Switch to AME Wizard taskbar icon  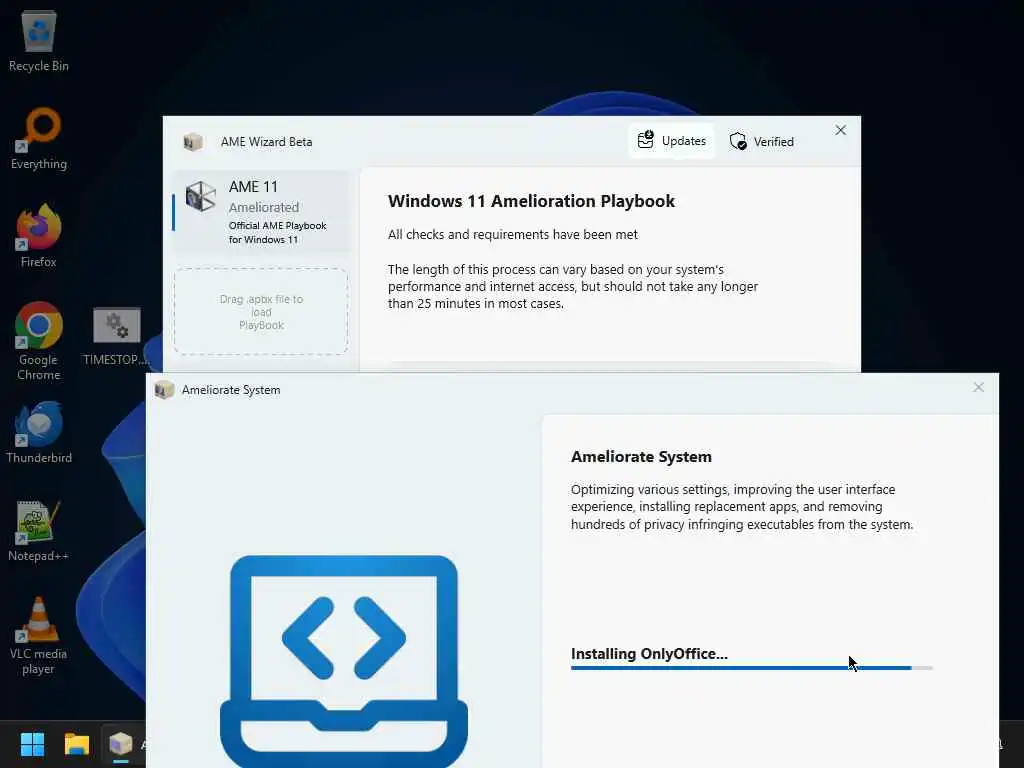coord(121,744)
